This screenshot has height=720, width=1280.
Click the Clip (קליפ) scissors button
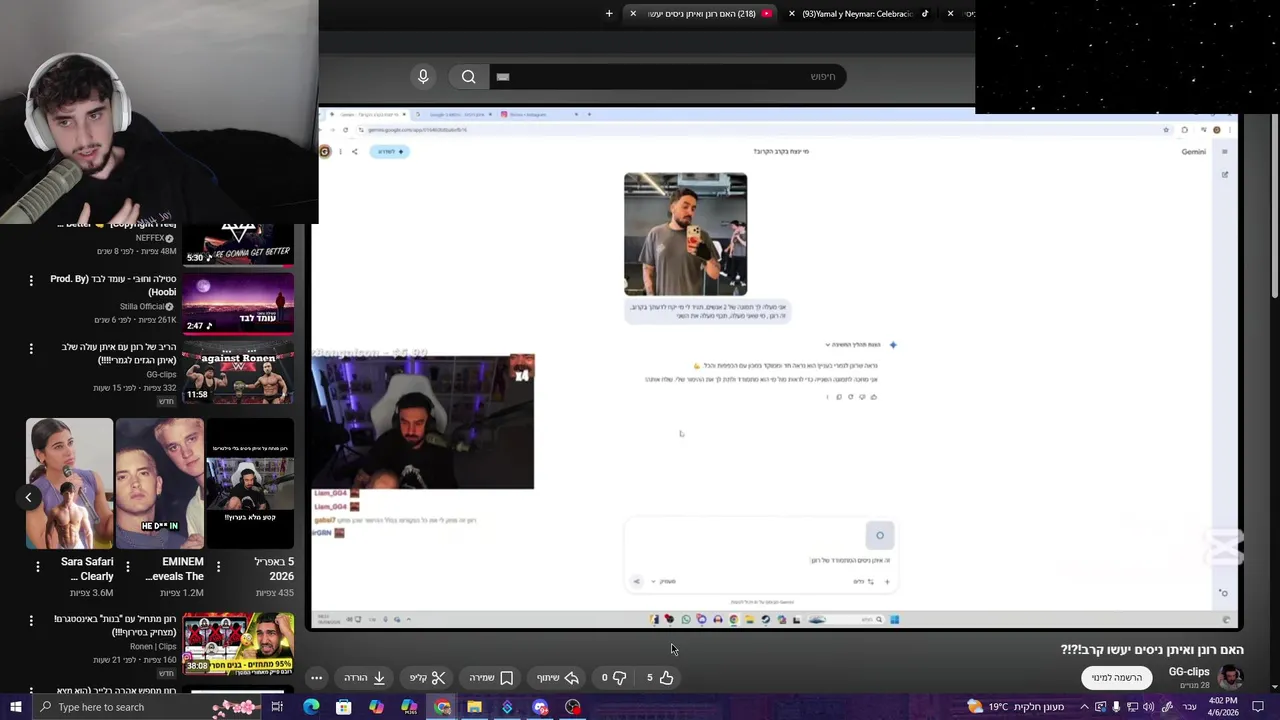click(x=427, y=677)
